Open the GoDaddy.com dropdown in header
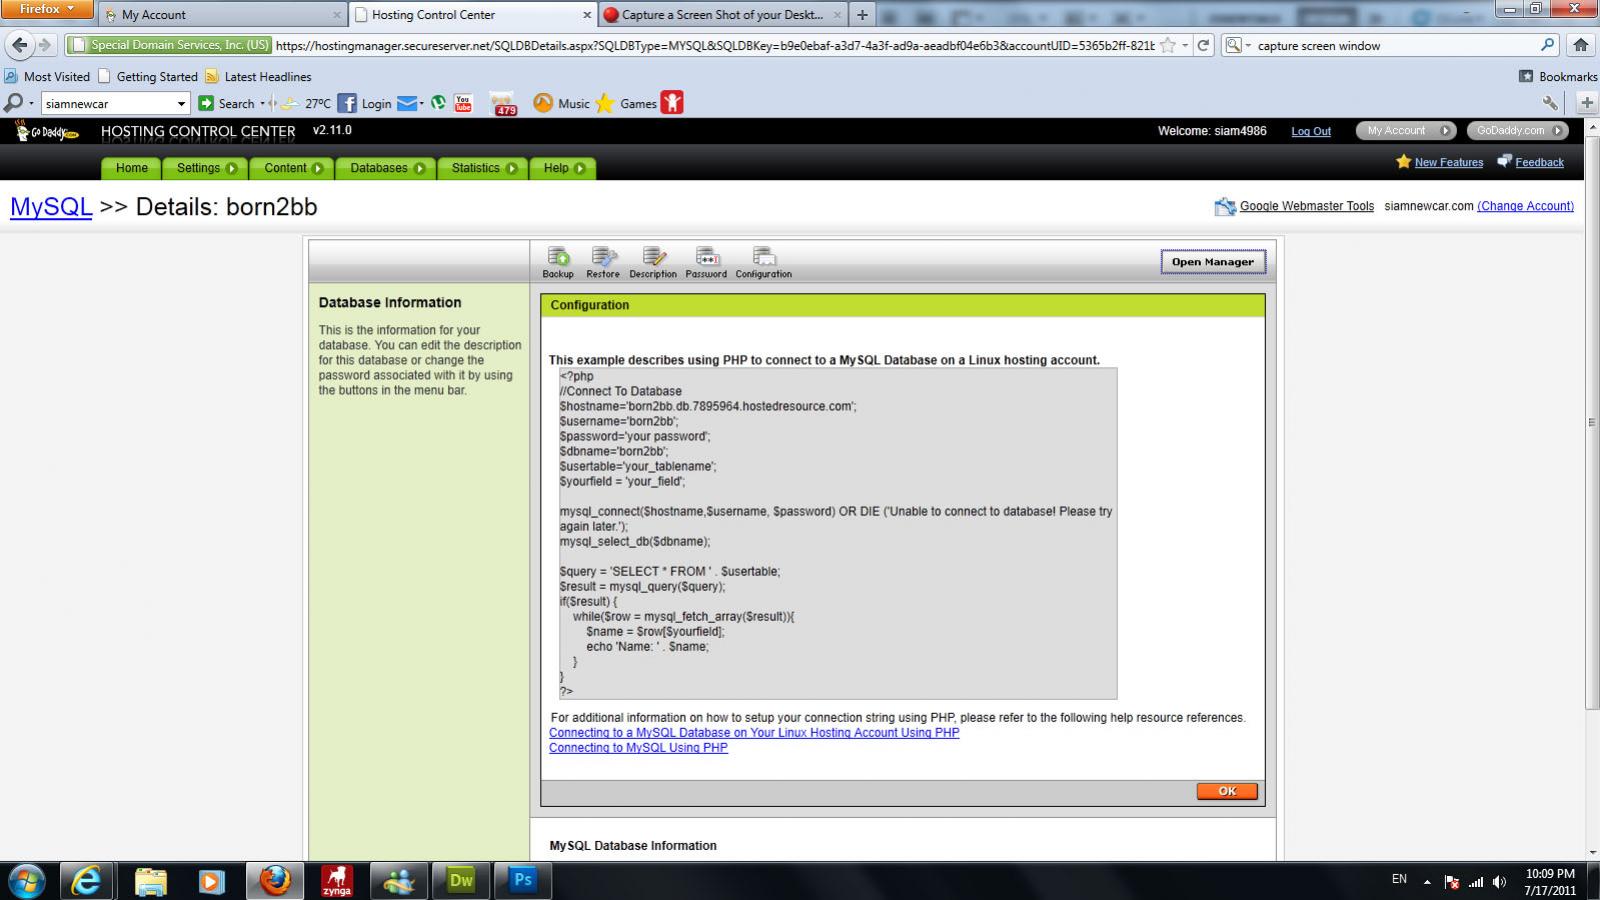Viewport: 1600px width, 900px height. click(x=1518, y=130)
